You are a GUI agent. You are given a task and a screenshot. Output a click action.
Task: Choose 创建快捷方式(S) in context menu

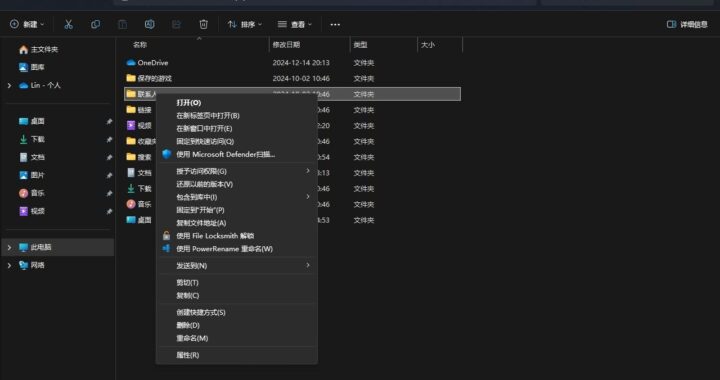(236, 313)
